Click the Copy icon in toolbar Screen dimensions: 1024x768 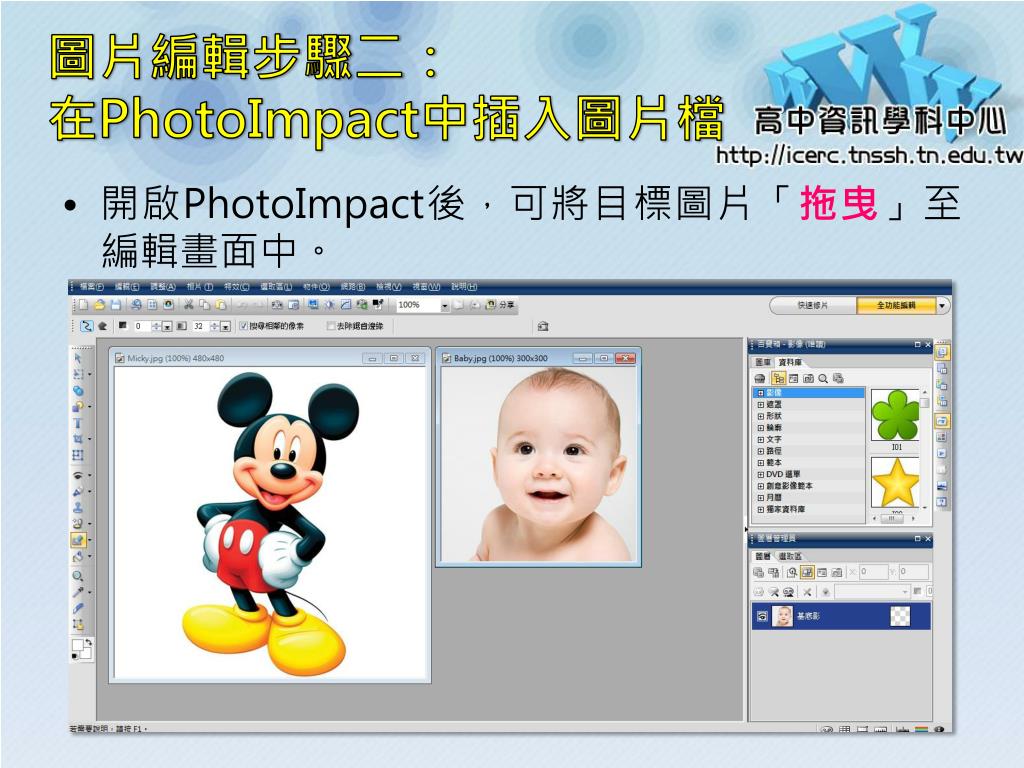[x=204, y=305]
